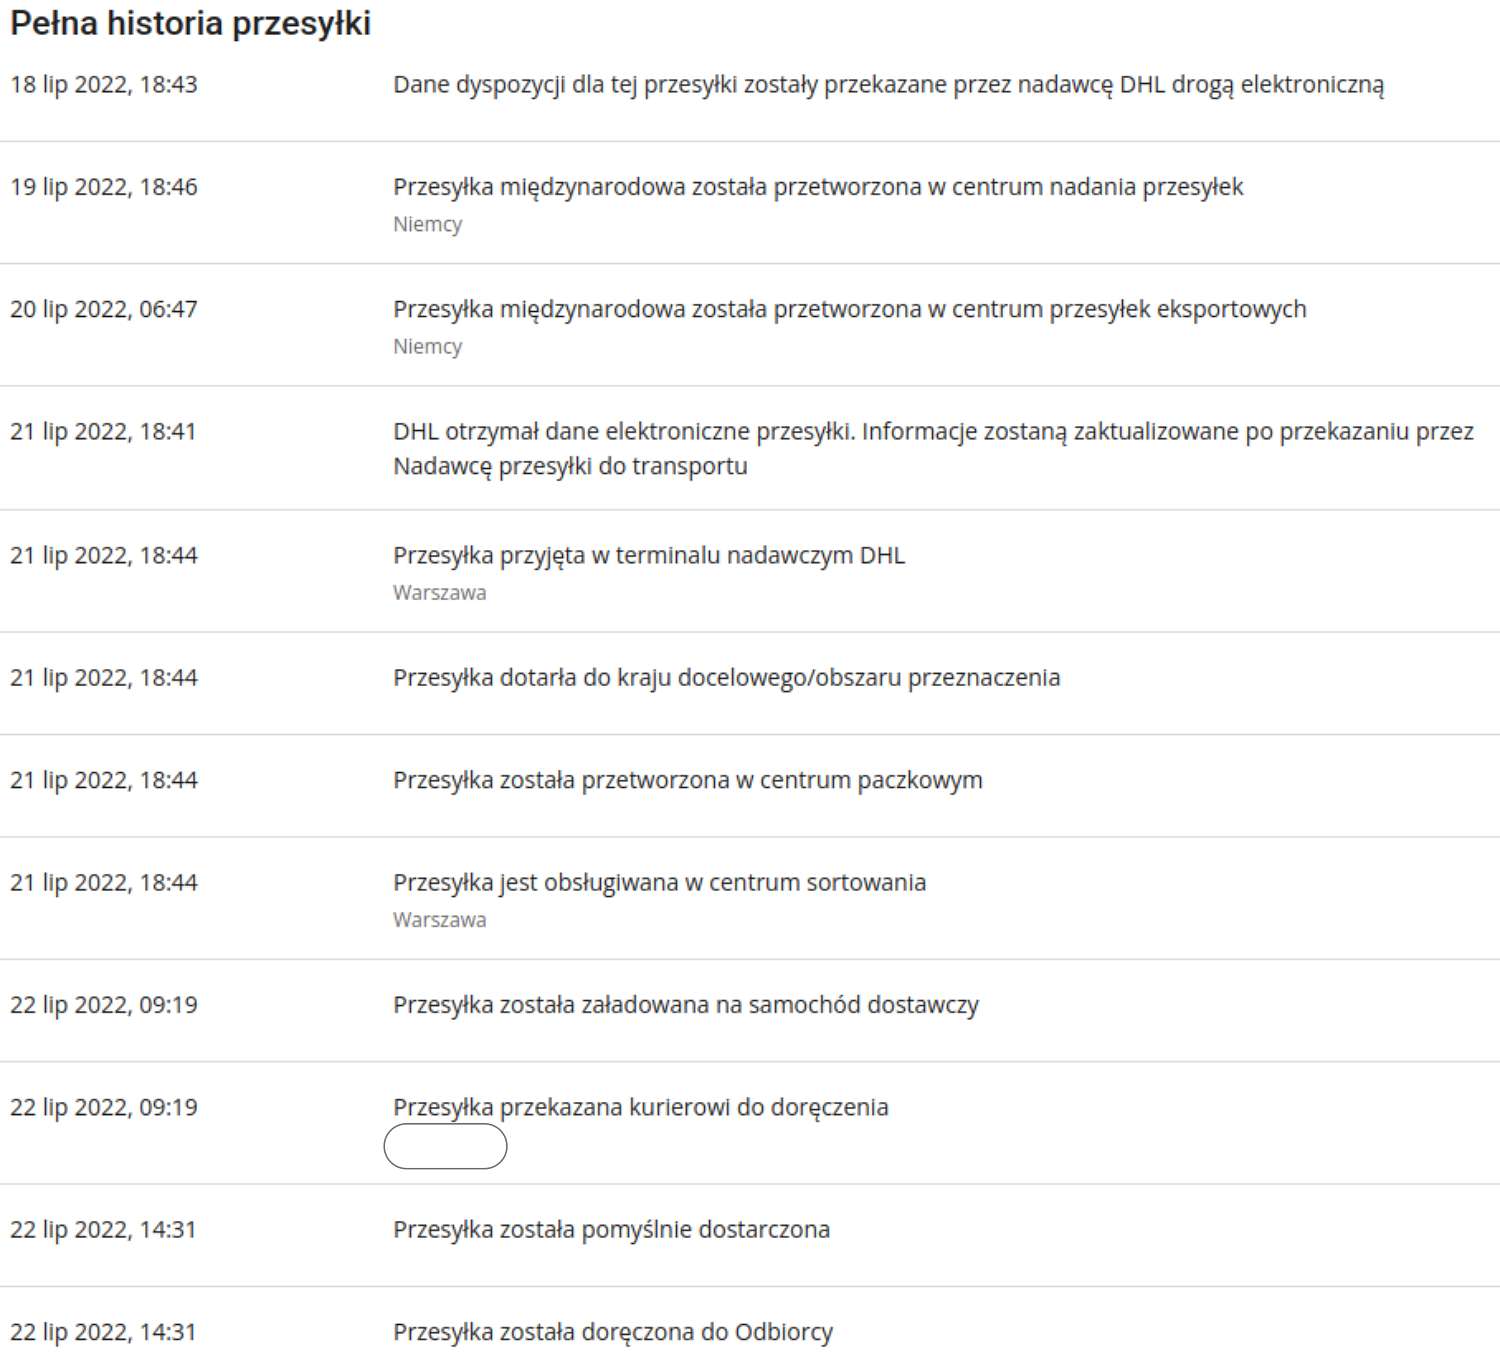Click the 'Przesyłka przyjęta w terminalu nadawczym DHL' entry
The height and width of the screenshot is (1360, 1500).
click(649, 556)
